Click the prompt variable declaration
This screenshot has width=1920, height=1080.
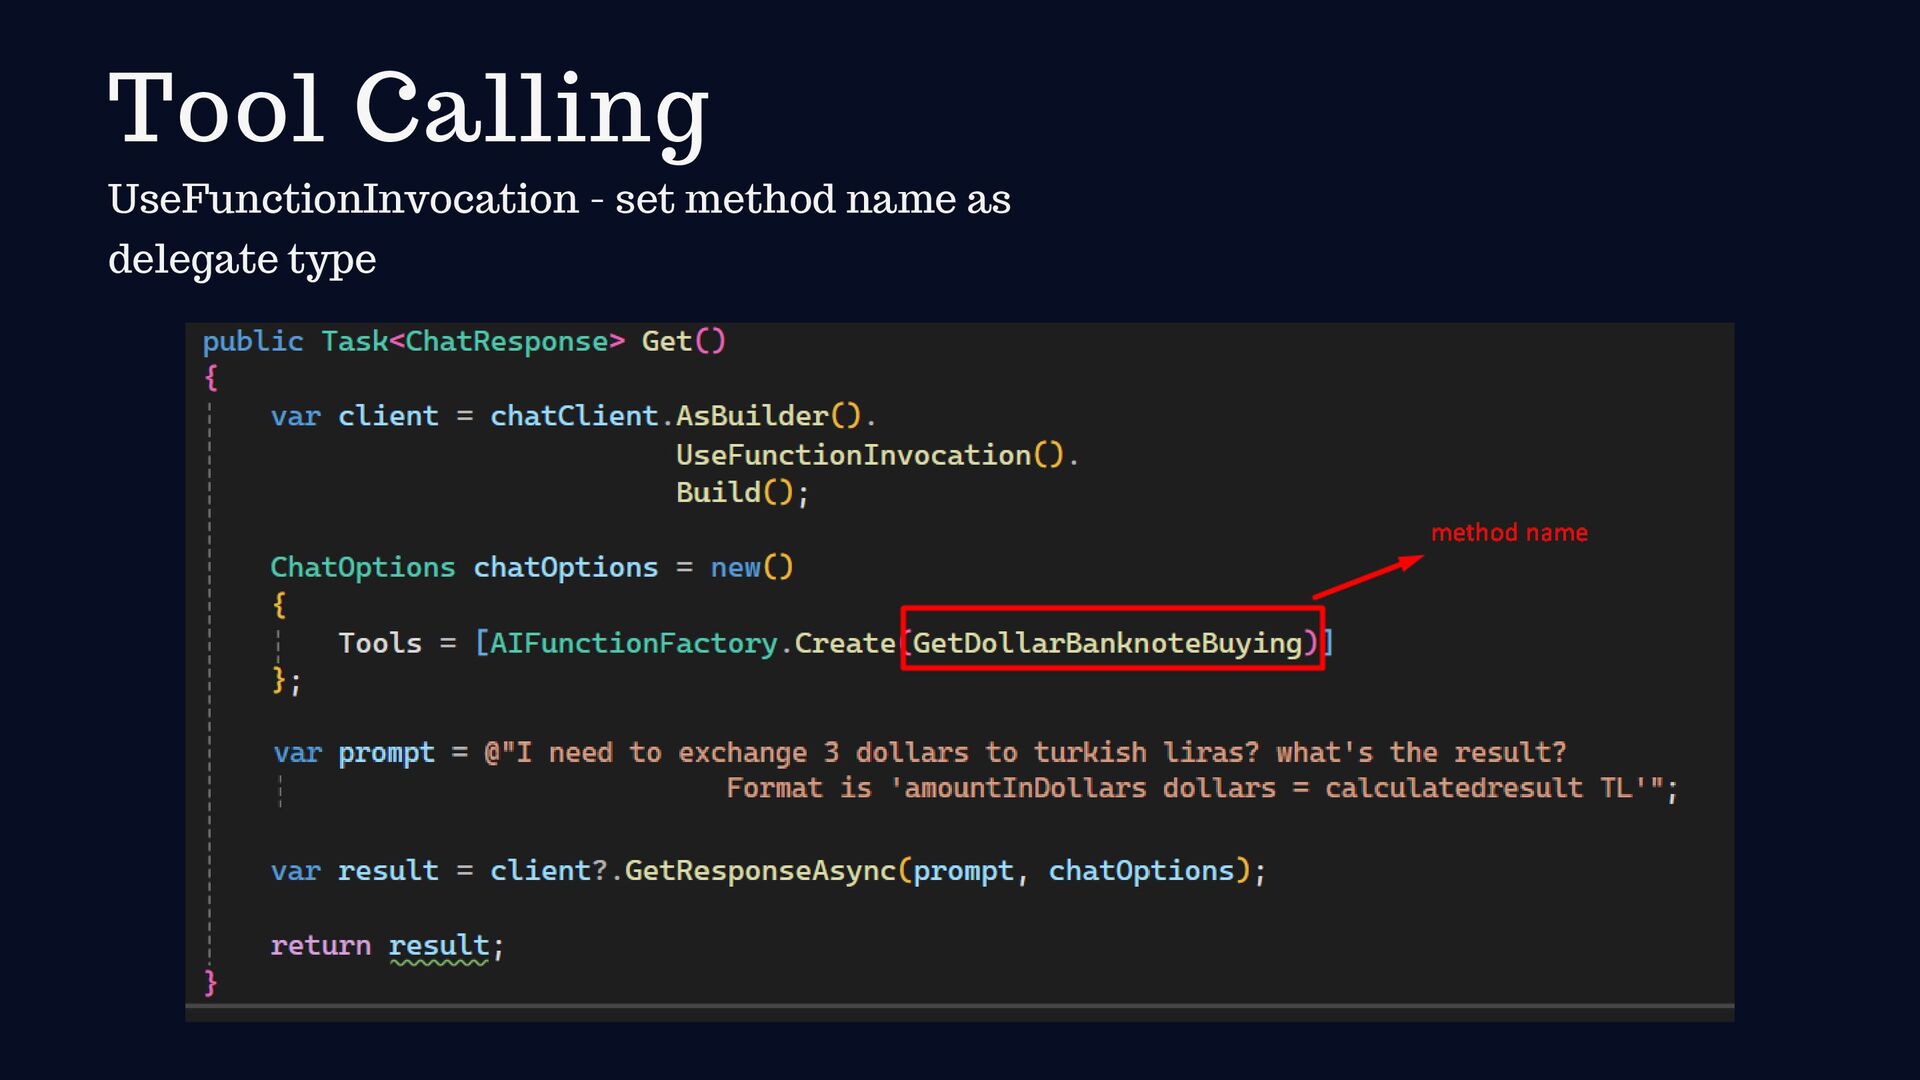click(386, 753)
